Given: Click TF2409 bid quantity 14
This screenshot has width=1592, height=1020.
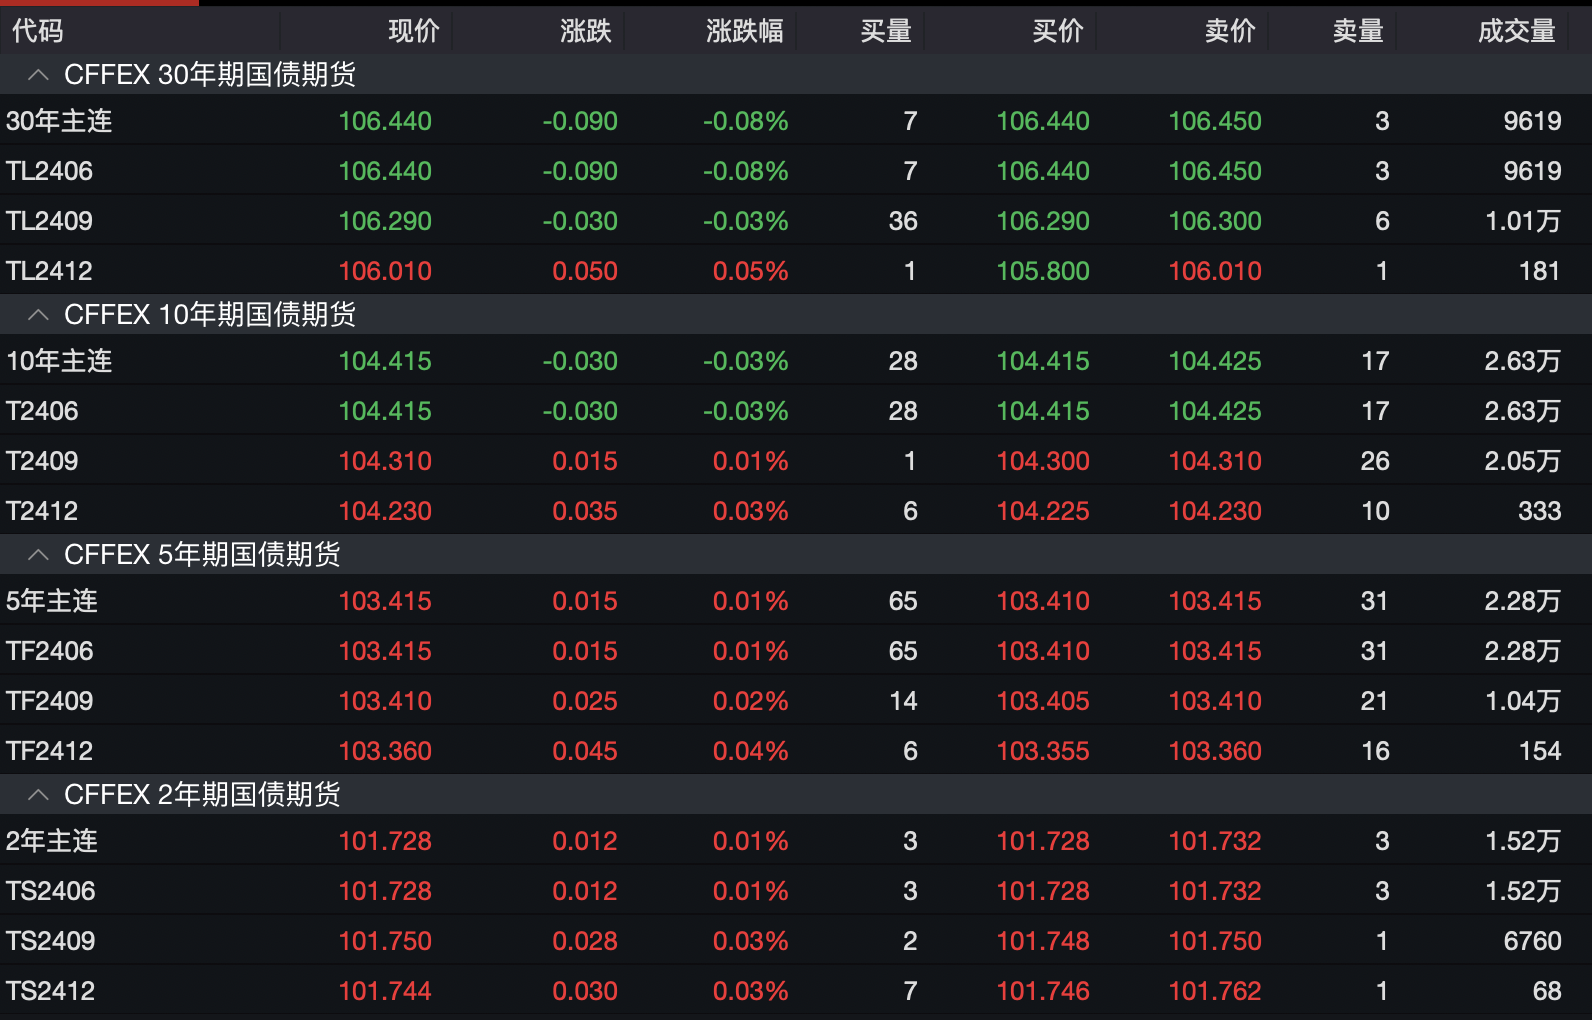Looking at the screenshot, I should (903, 701).
